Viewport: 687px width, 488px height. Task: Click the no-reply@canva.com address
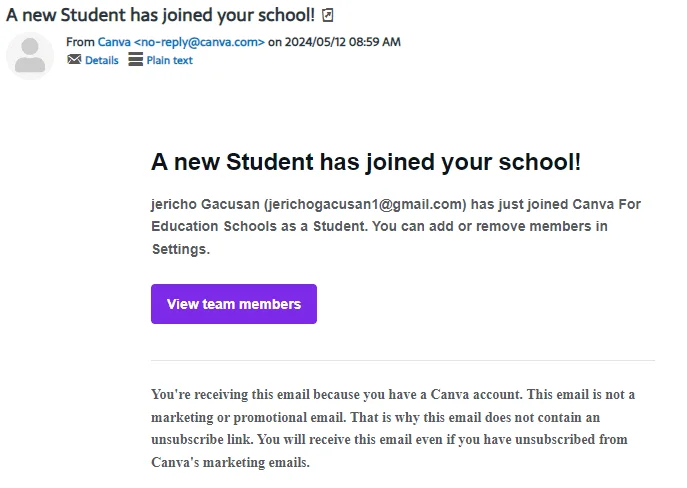(x=199, y=42)
